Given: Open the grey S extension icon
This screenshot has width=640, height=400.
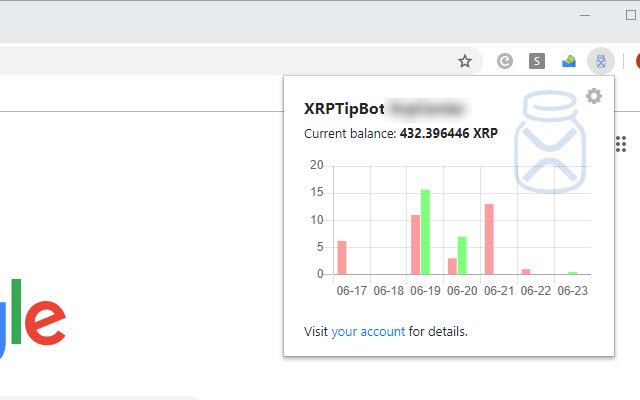Looking at the screenshot, I should pyautogui.click(x=537, y=61).
